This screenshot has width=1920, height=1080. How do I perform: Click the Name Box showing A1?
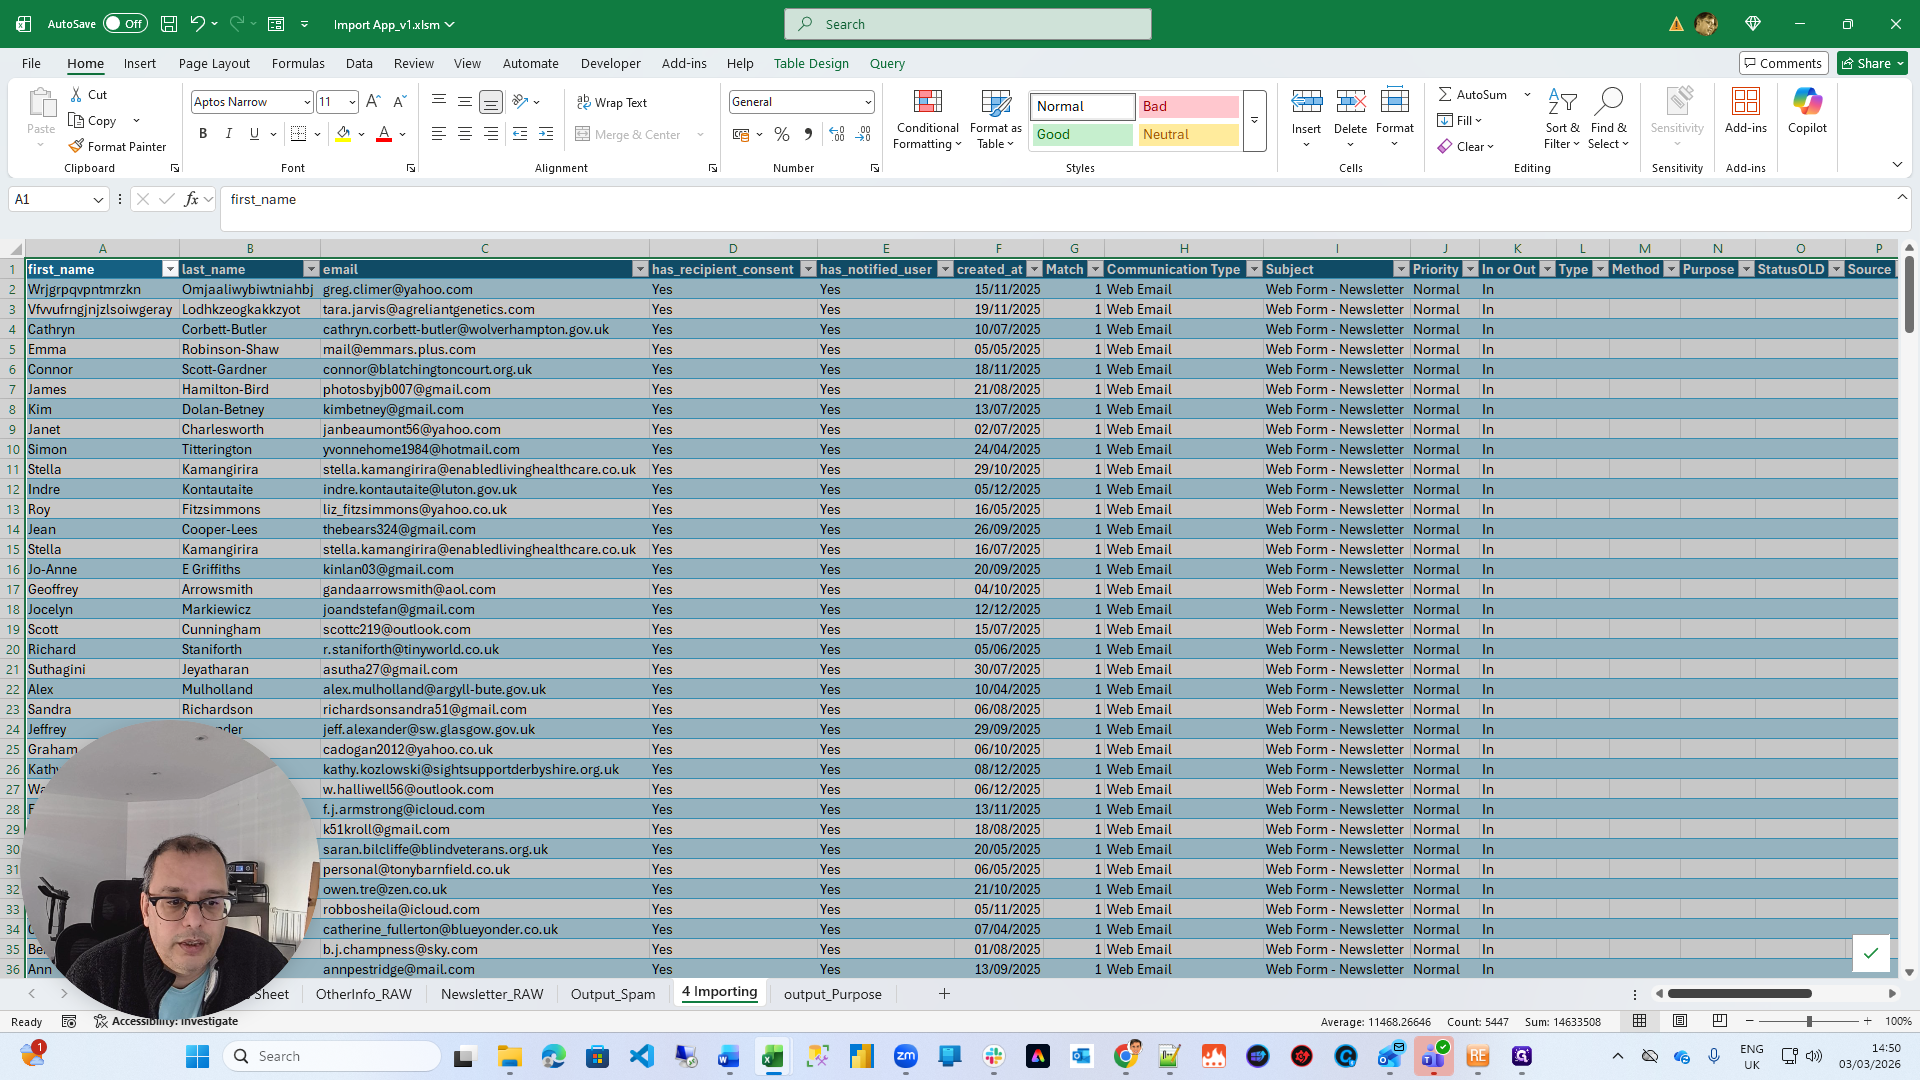click(x=50, y=199)
